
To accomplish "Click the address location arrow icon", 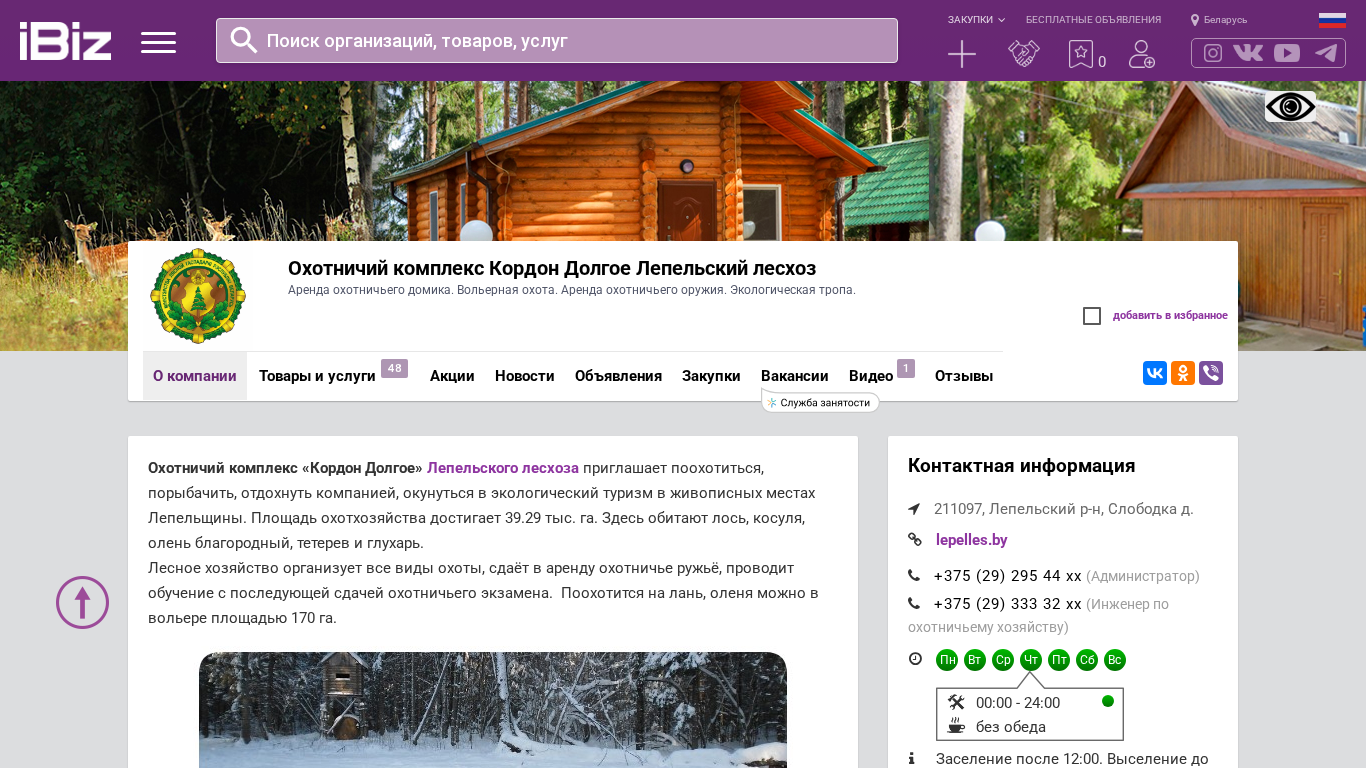I will pyautogui.click(x=914, y=509).
